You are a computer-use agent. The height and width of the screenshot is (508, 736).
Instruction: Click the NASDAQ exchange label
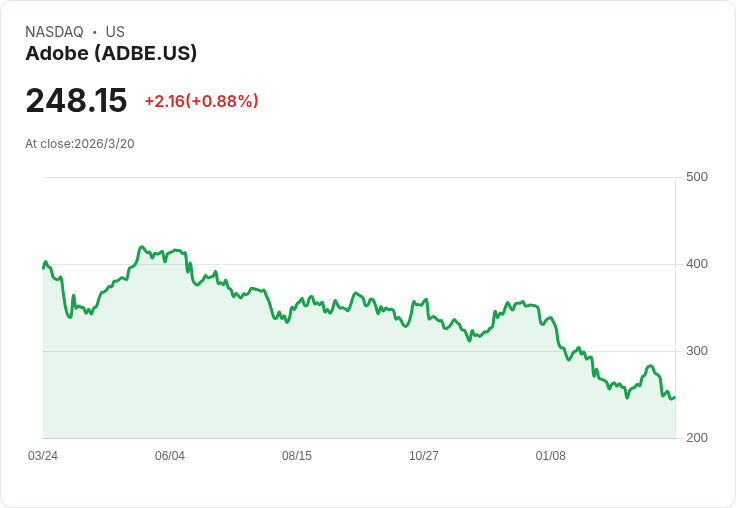pos(54,32)
